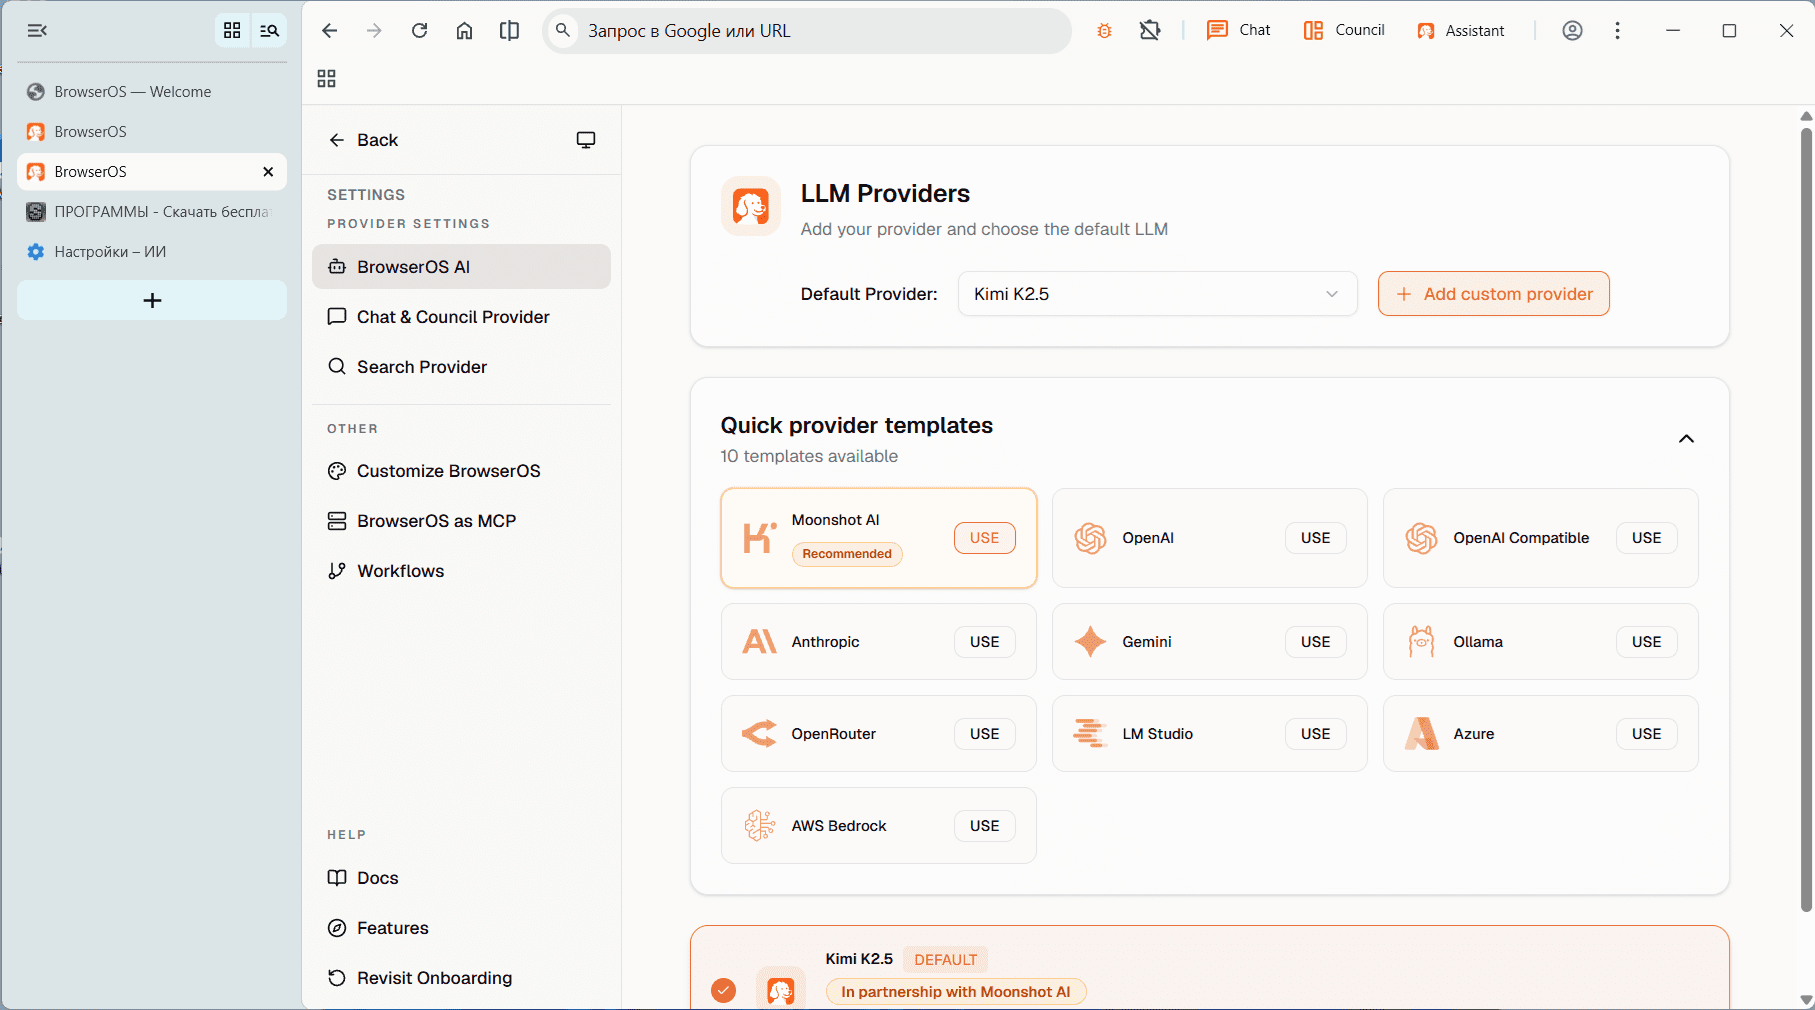Select the Kimi K2.5 default provider checkmark
This screenshot has height=1010, width=1815.
coord(723,990)
